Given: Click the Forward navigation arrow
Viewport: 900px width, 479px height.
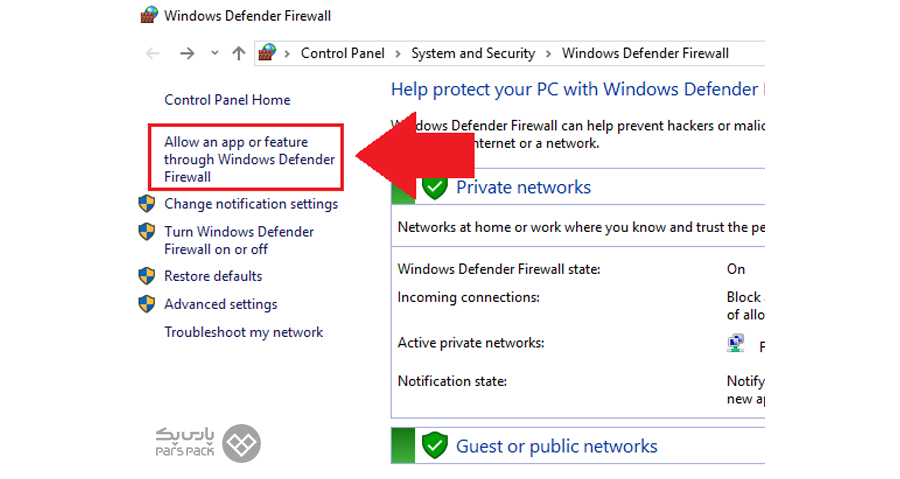Looking at the screenshot, I should (187, 53).
